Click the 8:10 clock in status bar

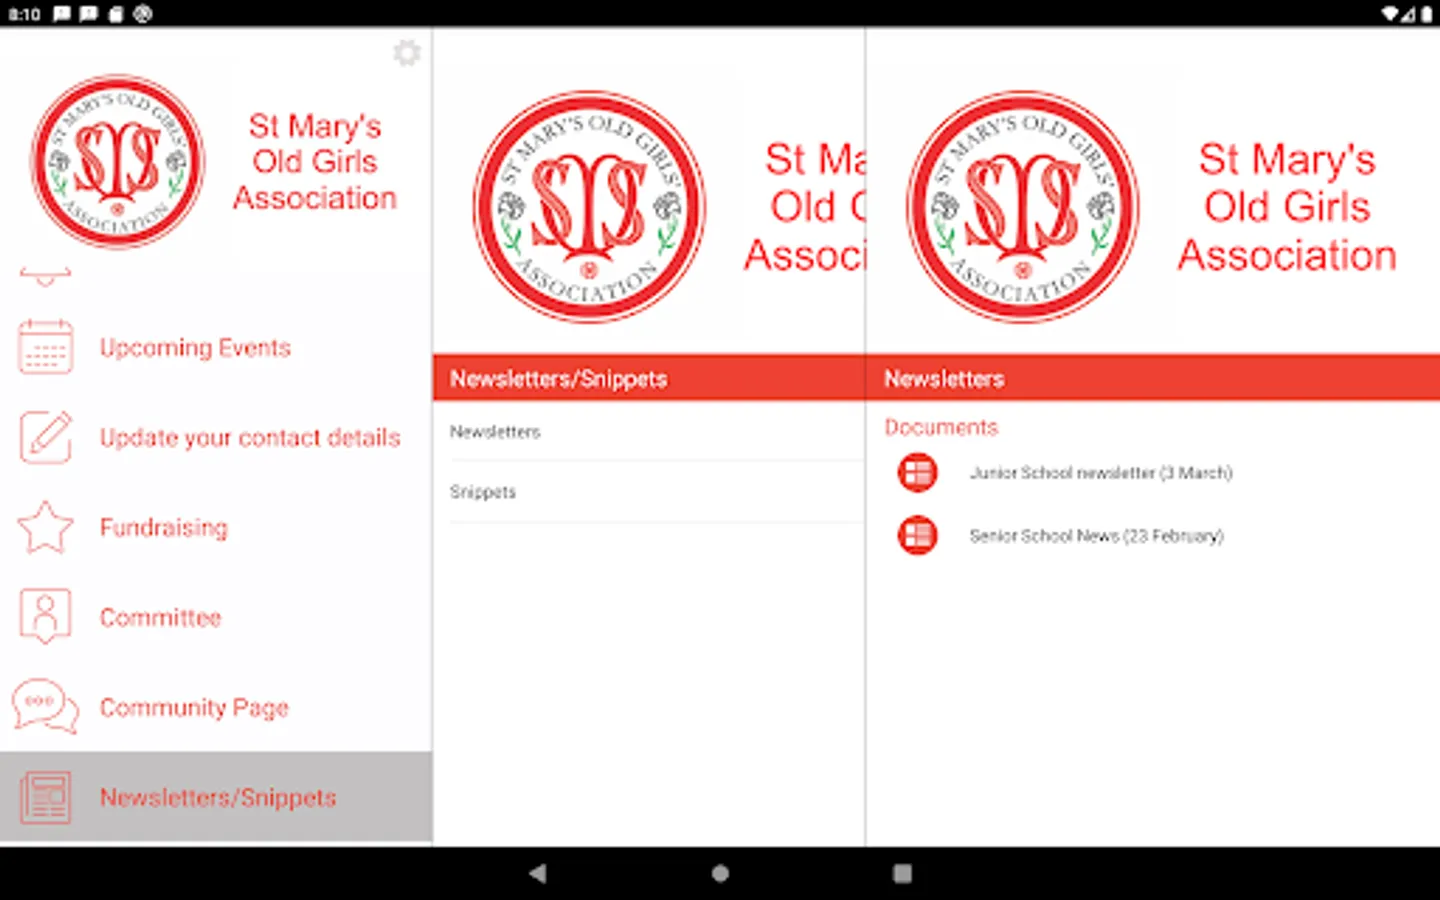click(x=24, y=14)
